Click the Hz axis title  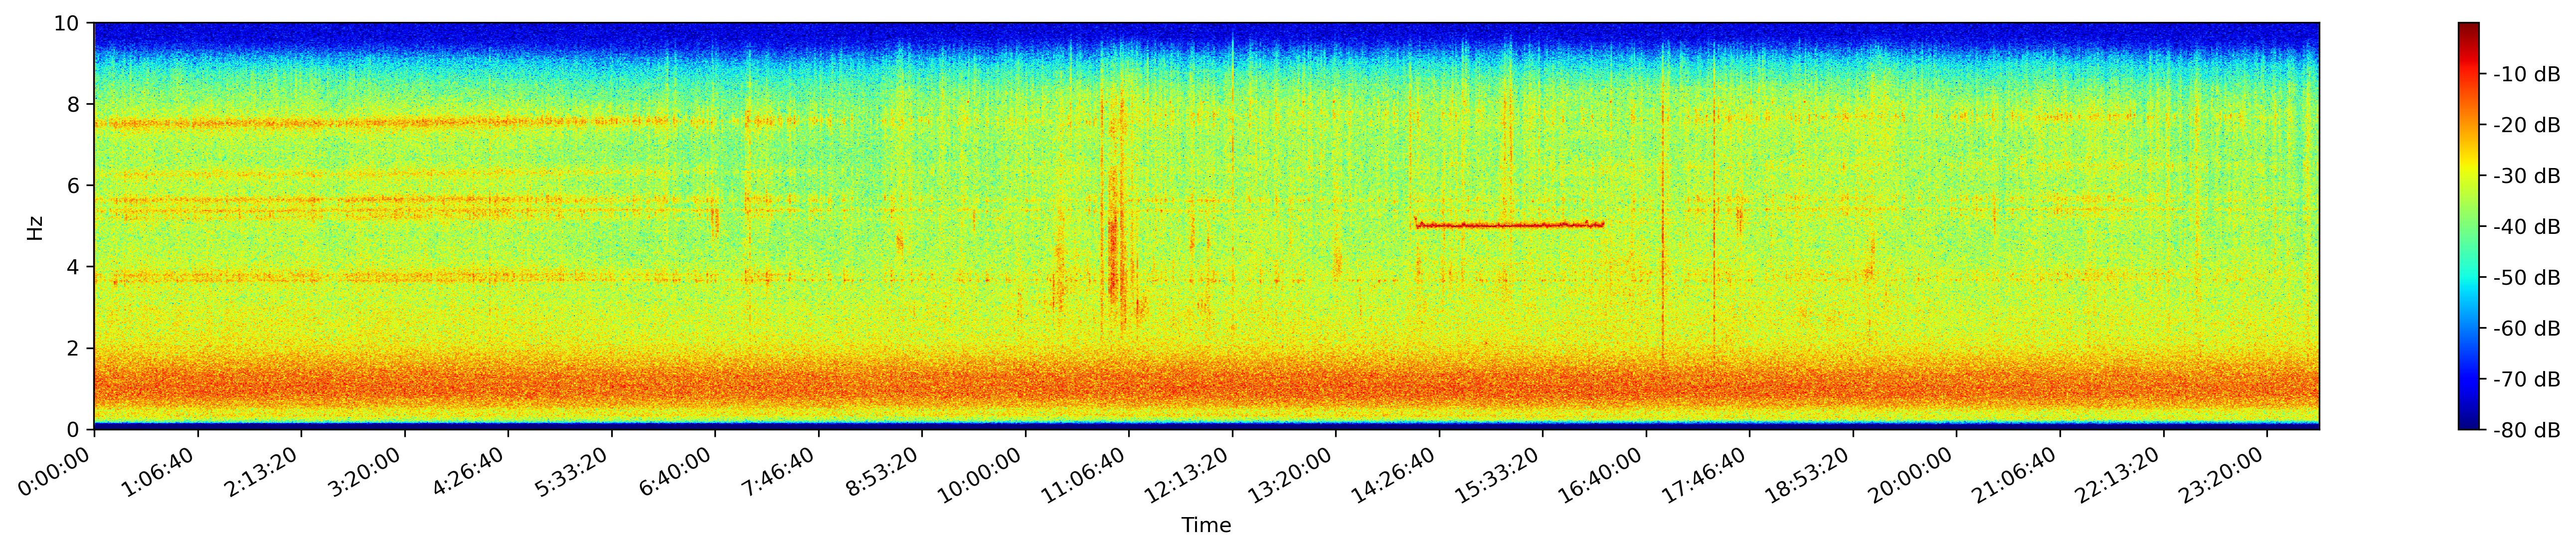(35, 227)
